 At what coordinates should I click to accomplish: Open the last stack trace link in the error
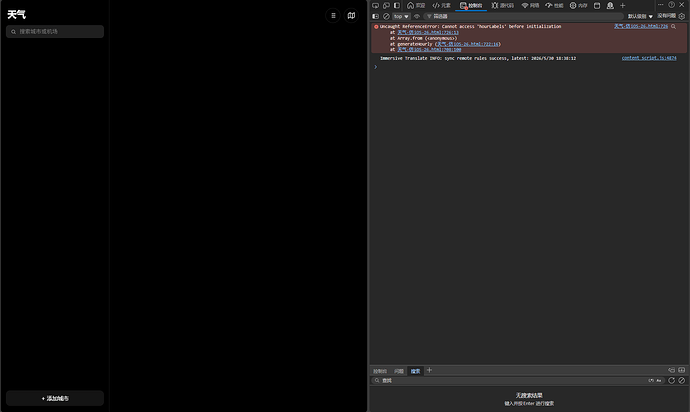429,49
